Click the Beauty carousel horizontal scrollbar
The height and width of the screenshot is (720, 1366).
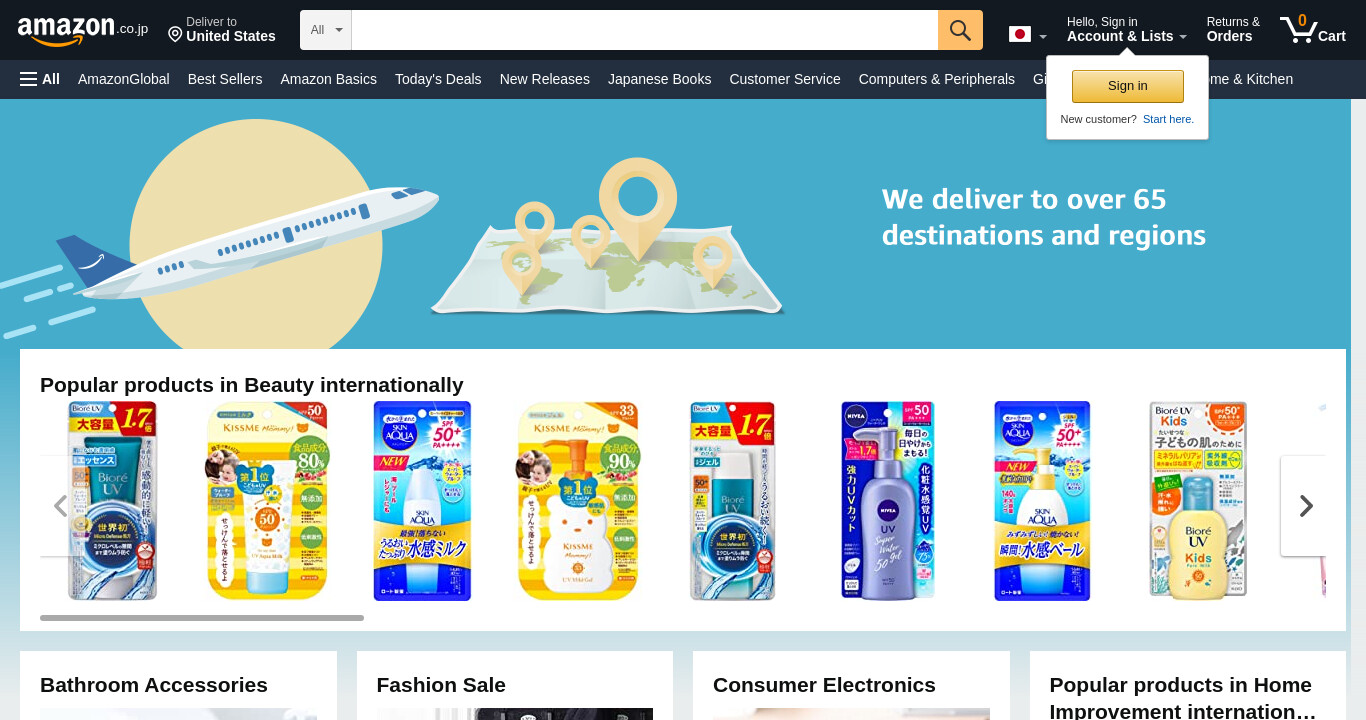[202, 618]
